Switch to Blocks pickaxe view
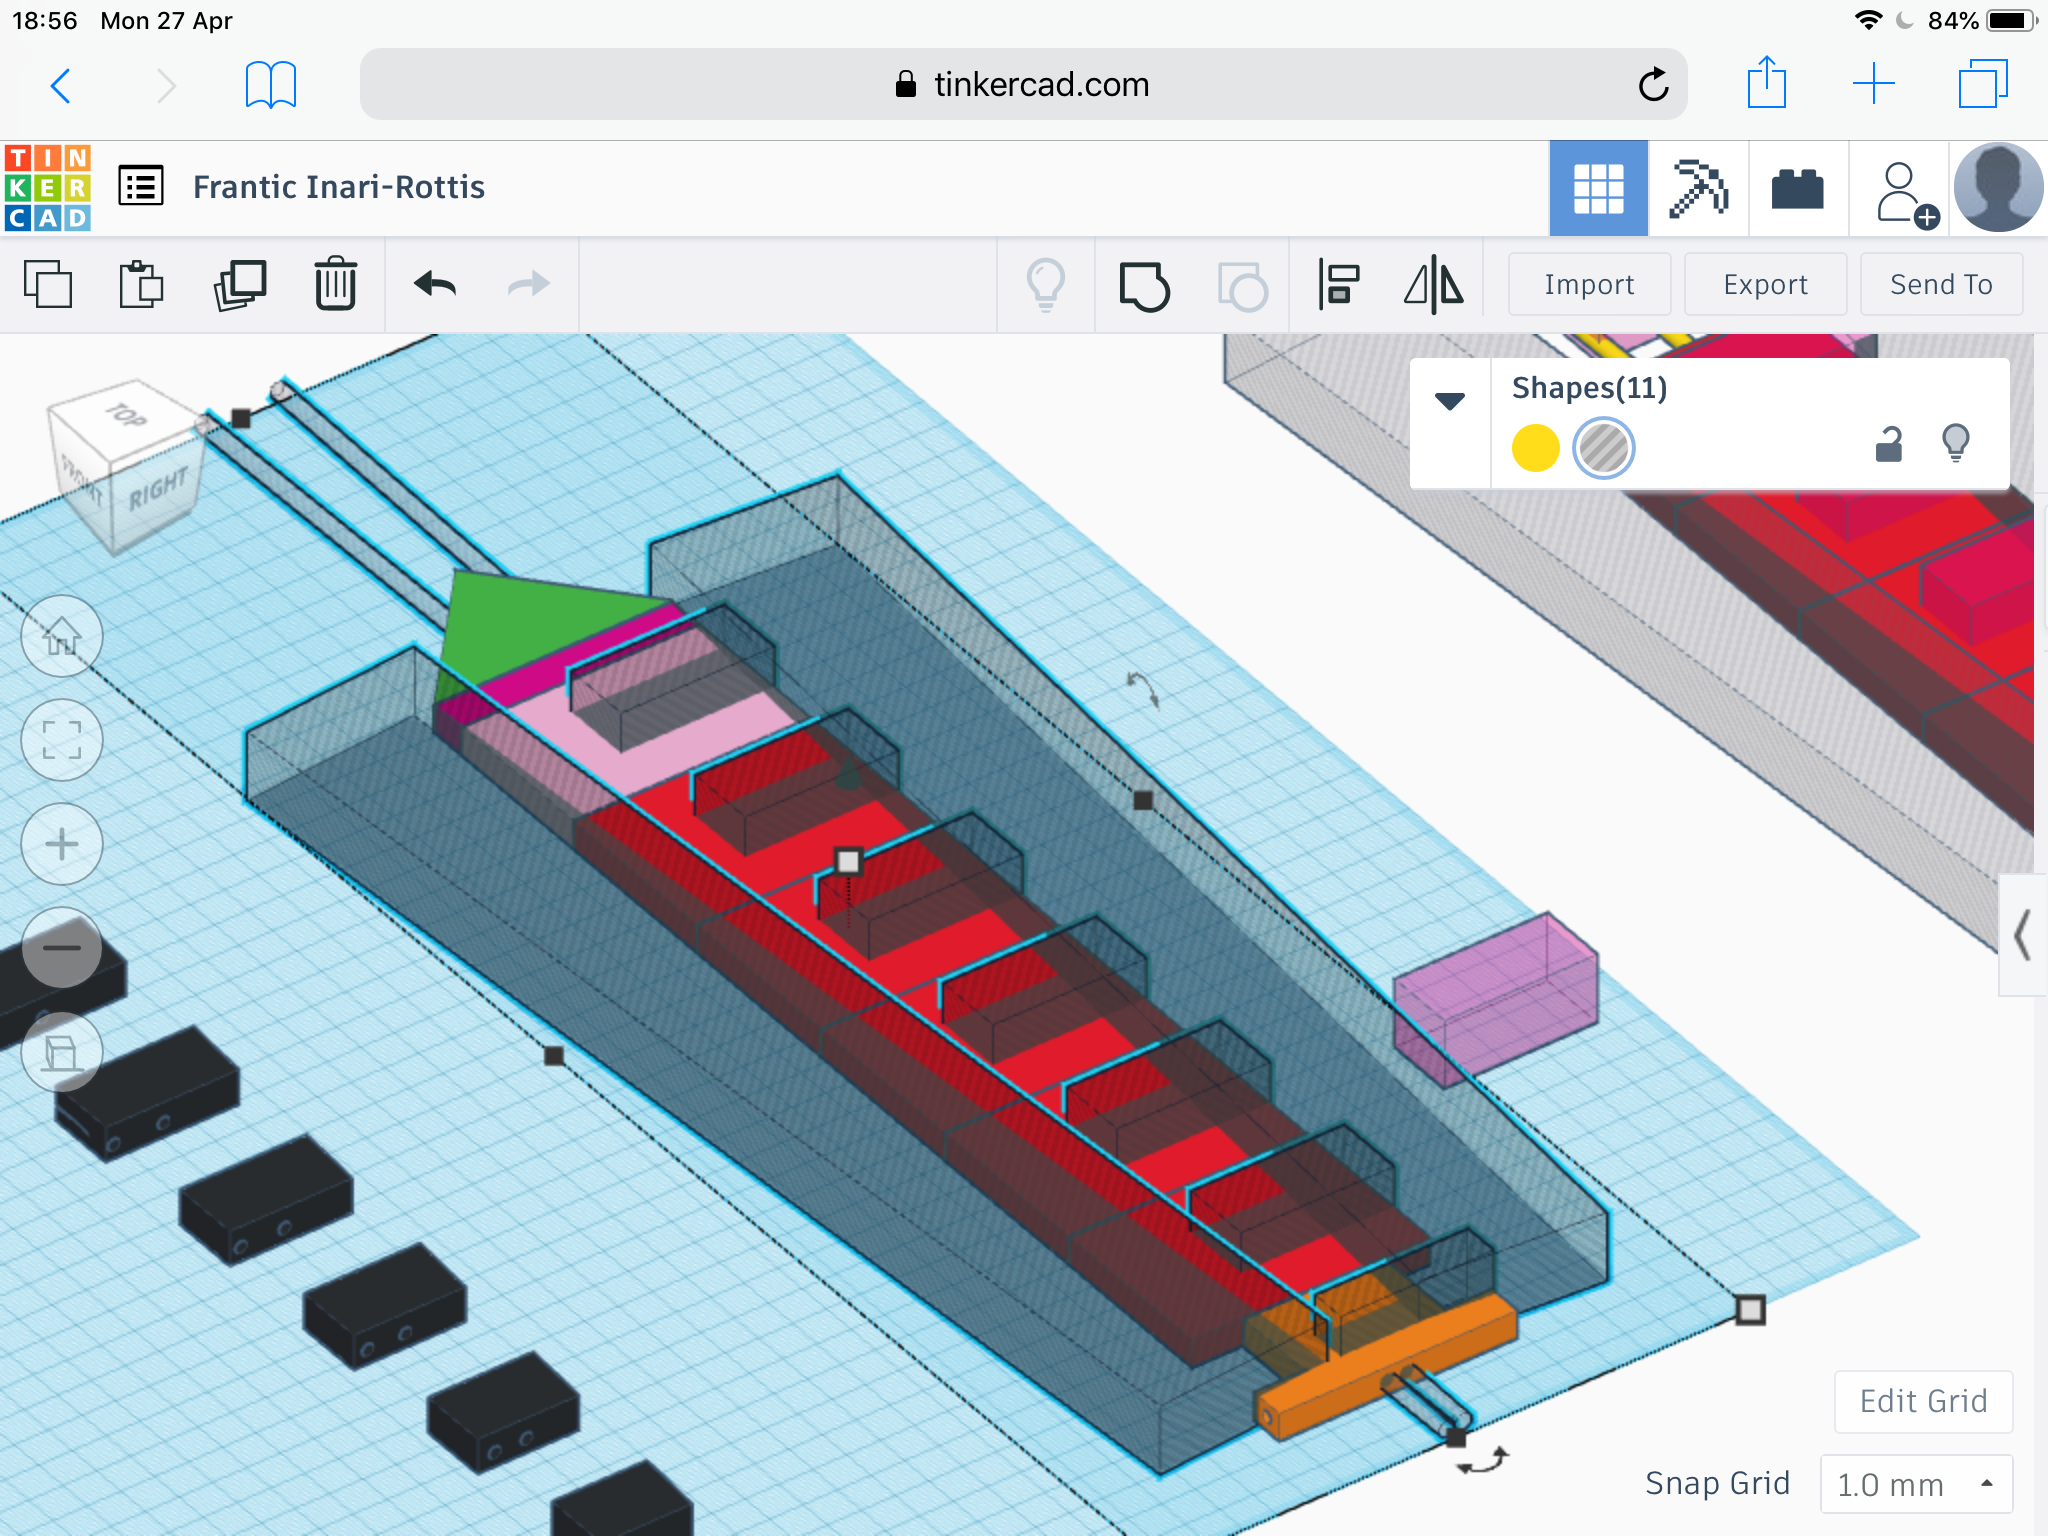 point(1698,188)
